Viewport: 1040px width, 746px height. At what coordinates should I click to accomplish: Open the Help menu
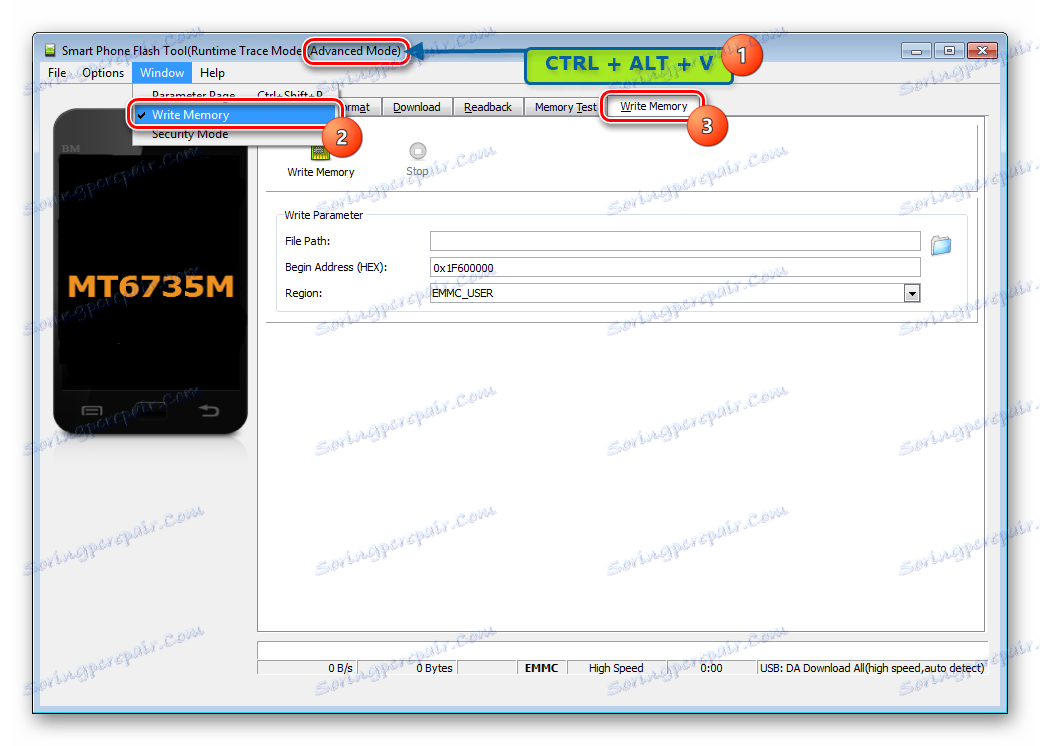point(212,73)
